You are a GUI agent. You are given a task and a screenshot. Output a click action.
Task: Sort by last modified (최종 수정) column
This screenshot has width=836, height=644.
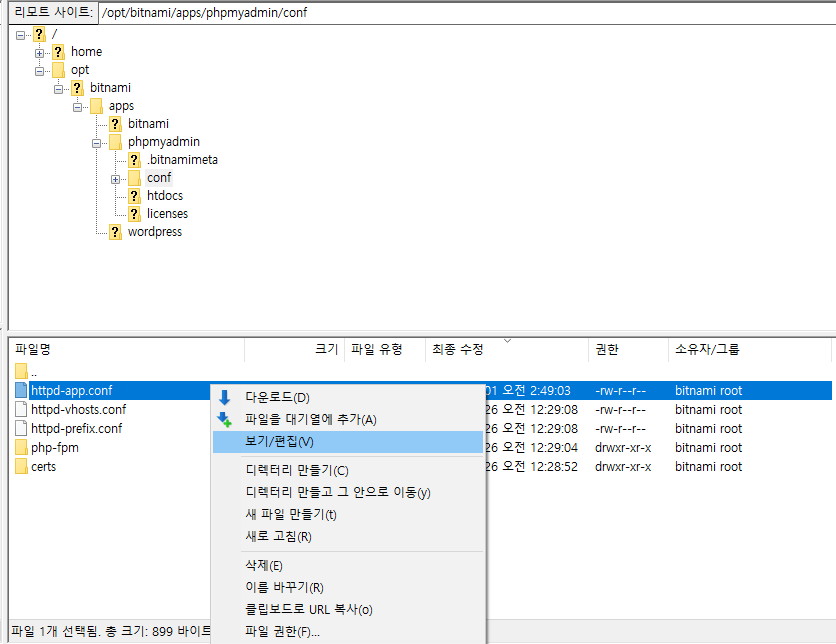(507, 349)
